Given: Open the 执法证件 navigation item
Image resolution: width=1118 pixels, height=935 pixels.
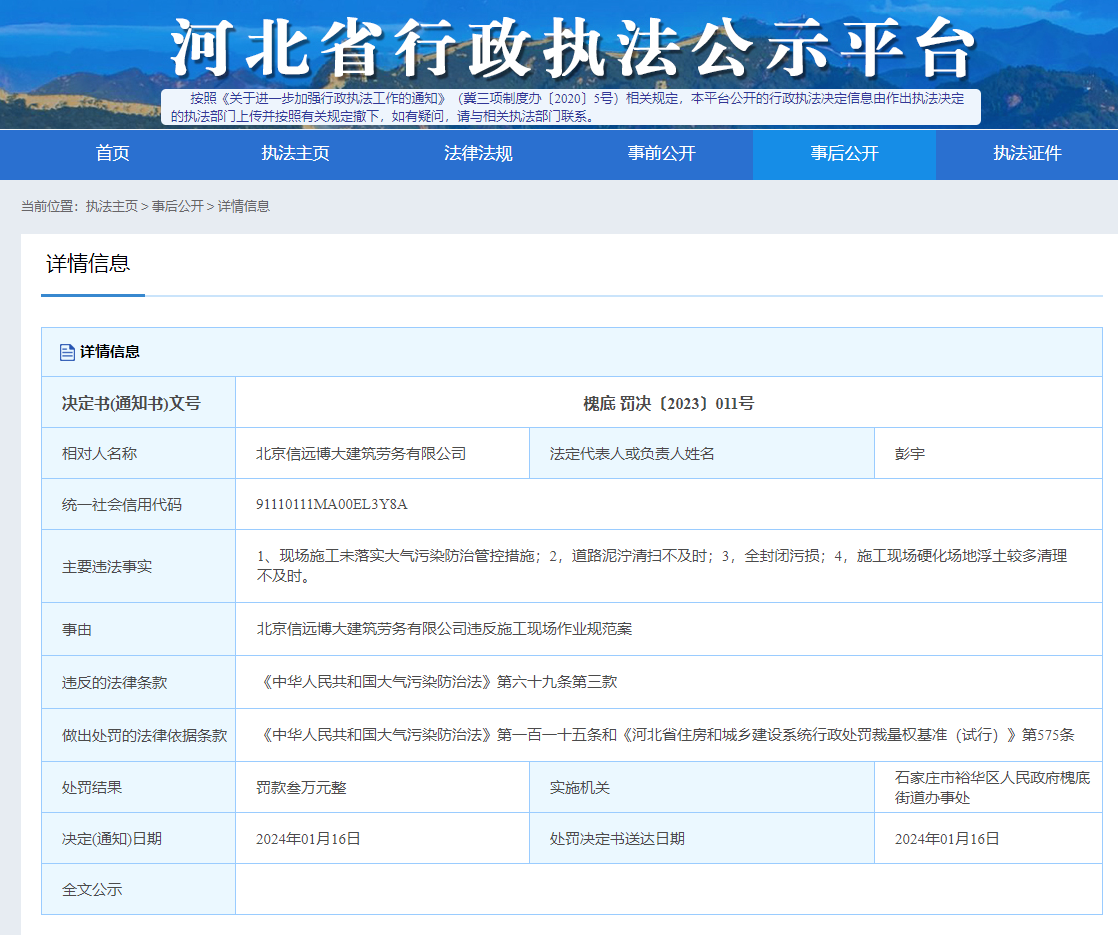Looking at the screenshot, I should (1027, 153).
